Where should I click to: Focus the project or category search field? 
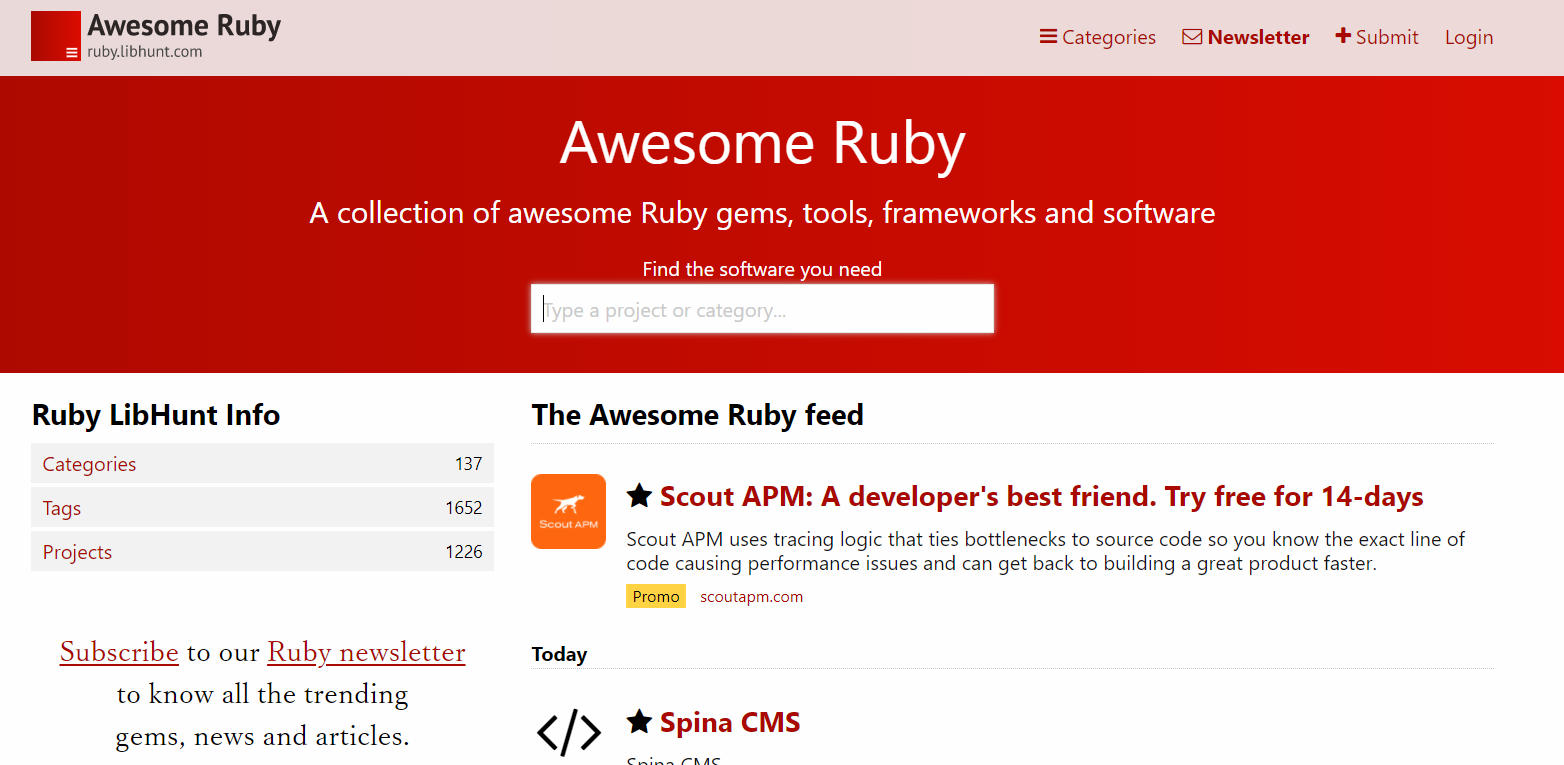(762, 309)
